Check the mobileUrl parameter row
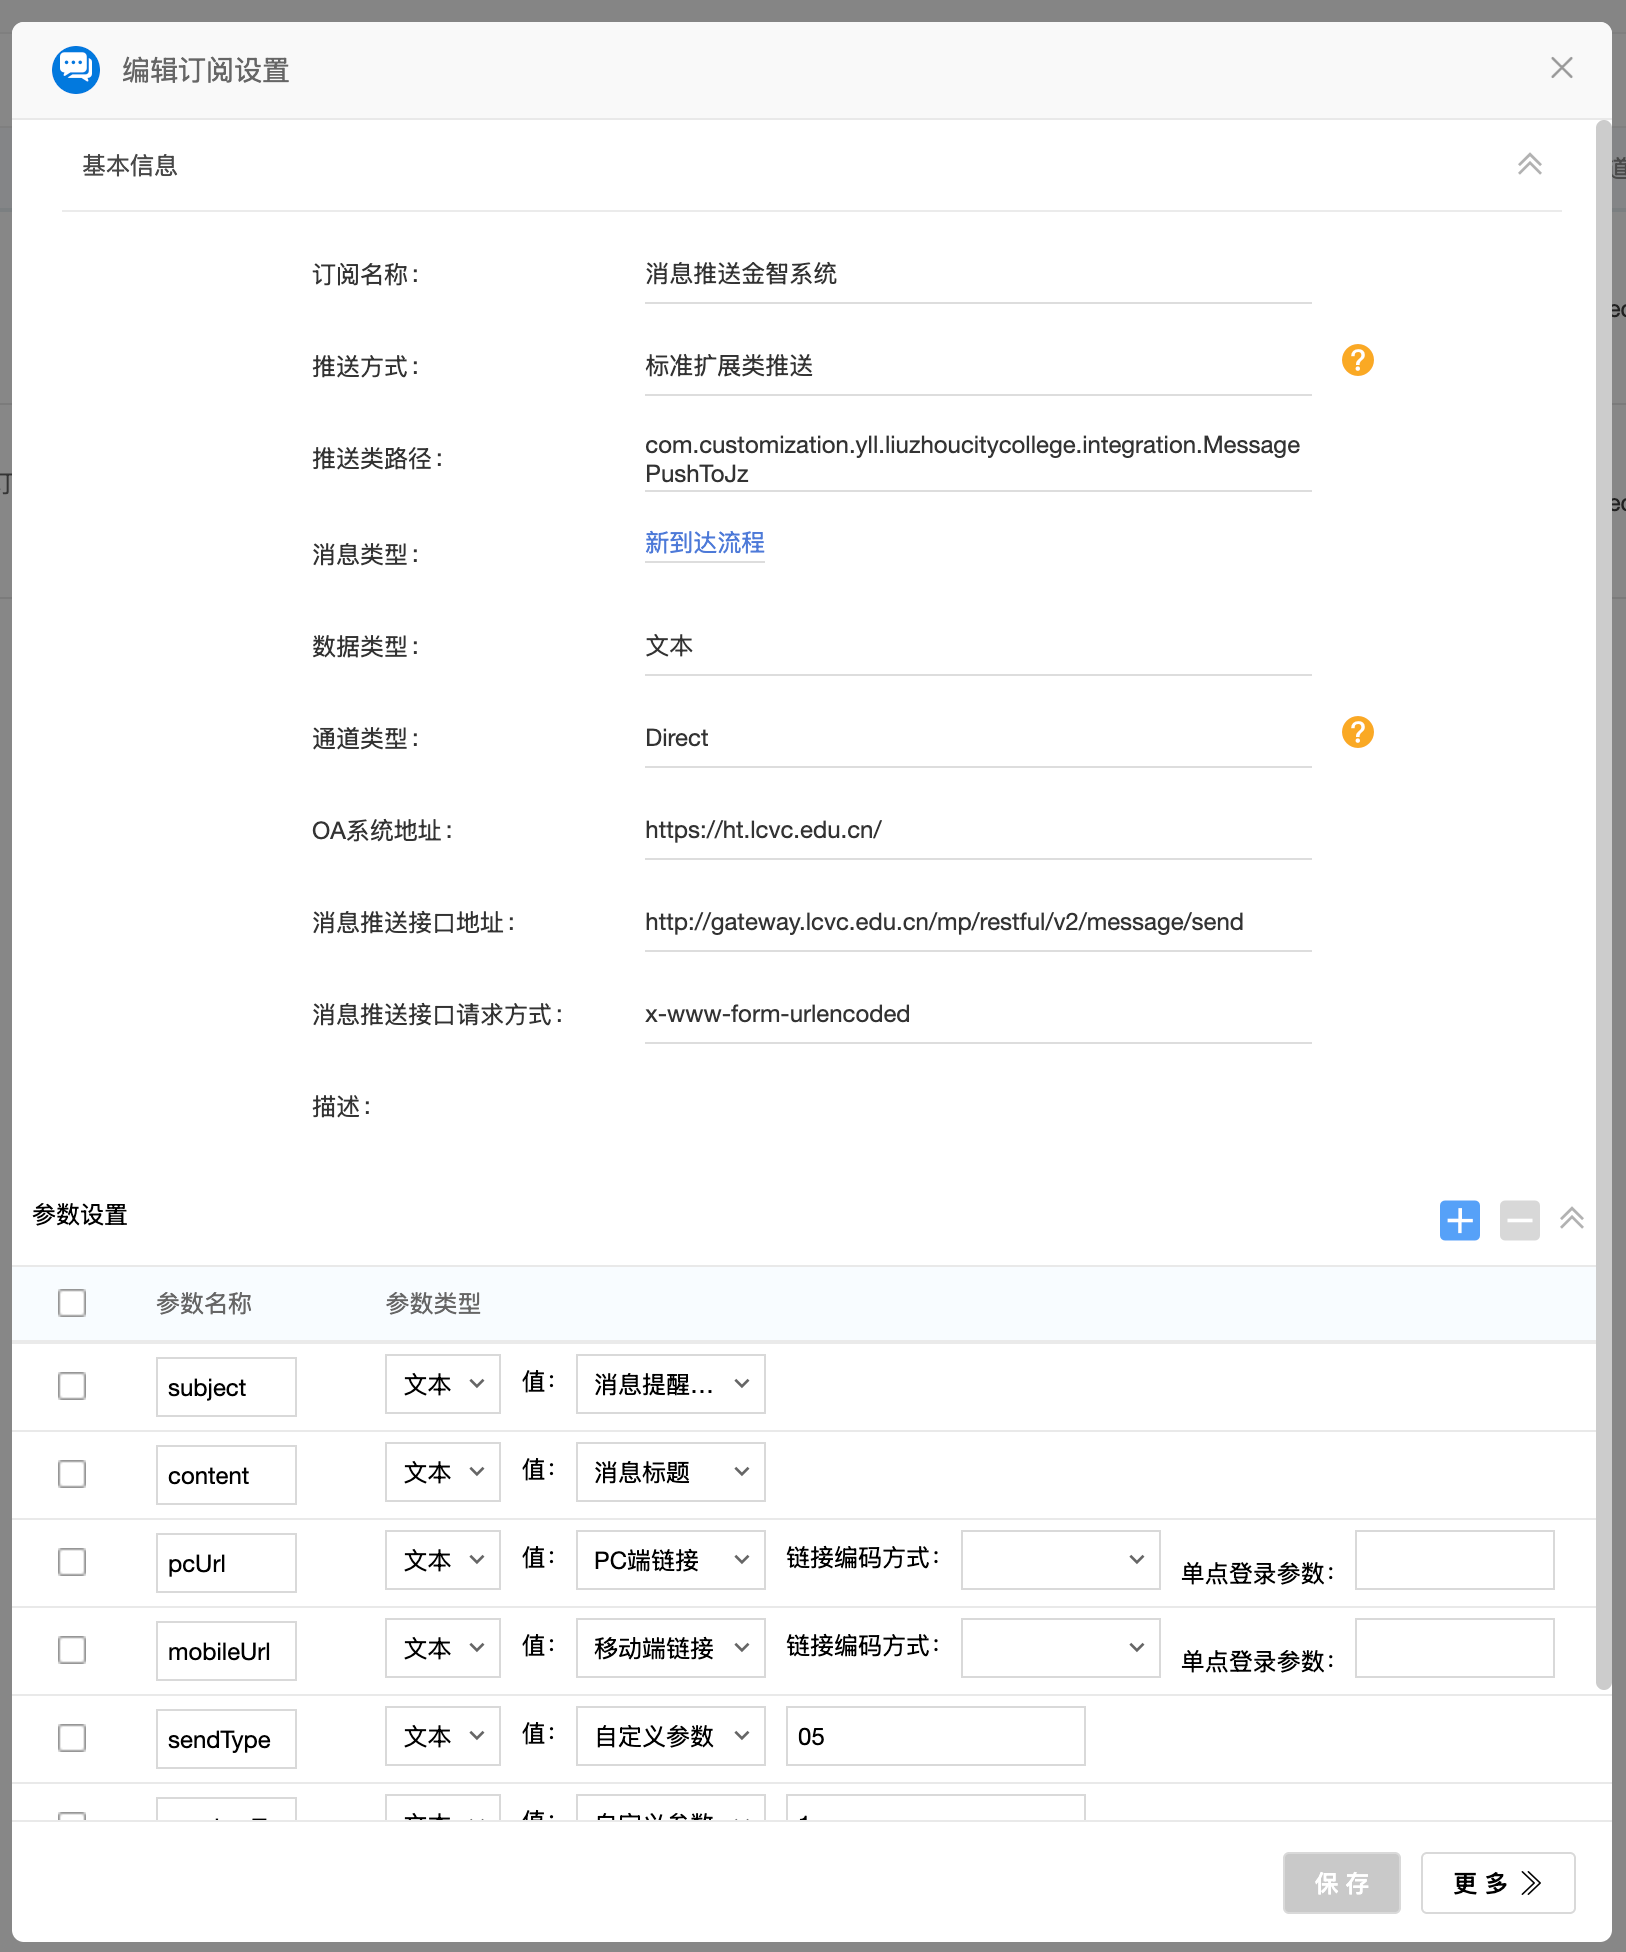1626x1952 pixels. pos(72,1650)
